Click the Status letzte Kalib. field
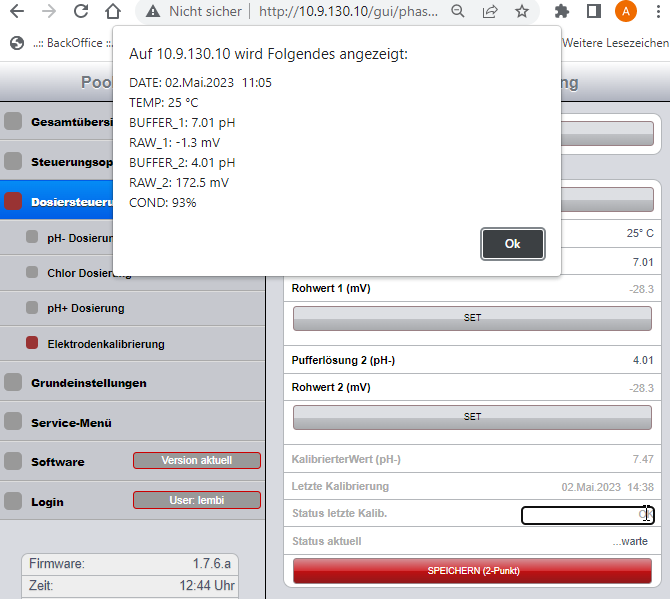Screen dimensions: 670x599 (x=588, y=514)
